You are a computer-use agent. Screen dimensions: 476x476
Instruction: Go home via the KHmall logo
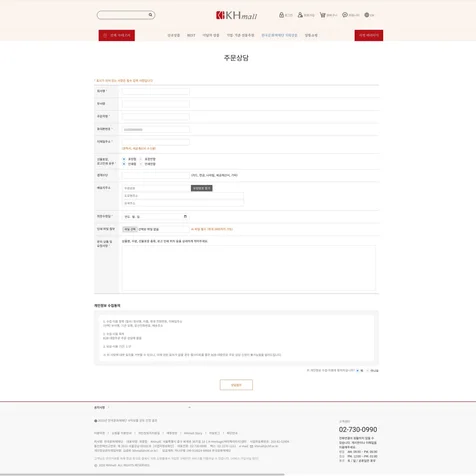point(236,15)
